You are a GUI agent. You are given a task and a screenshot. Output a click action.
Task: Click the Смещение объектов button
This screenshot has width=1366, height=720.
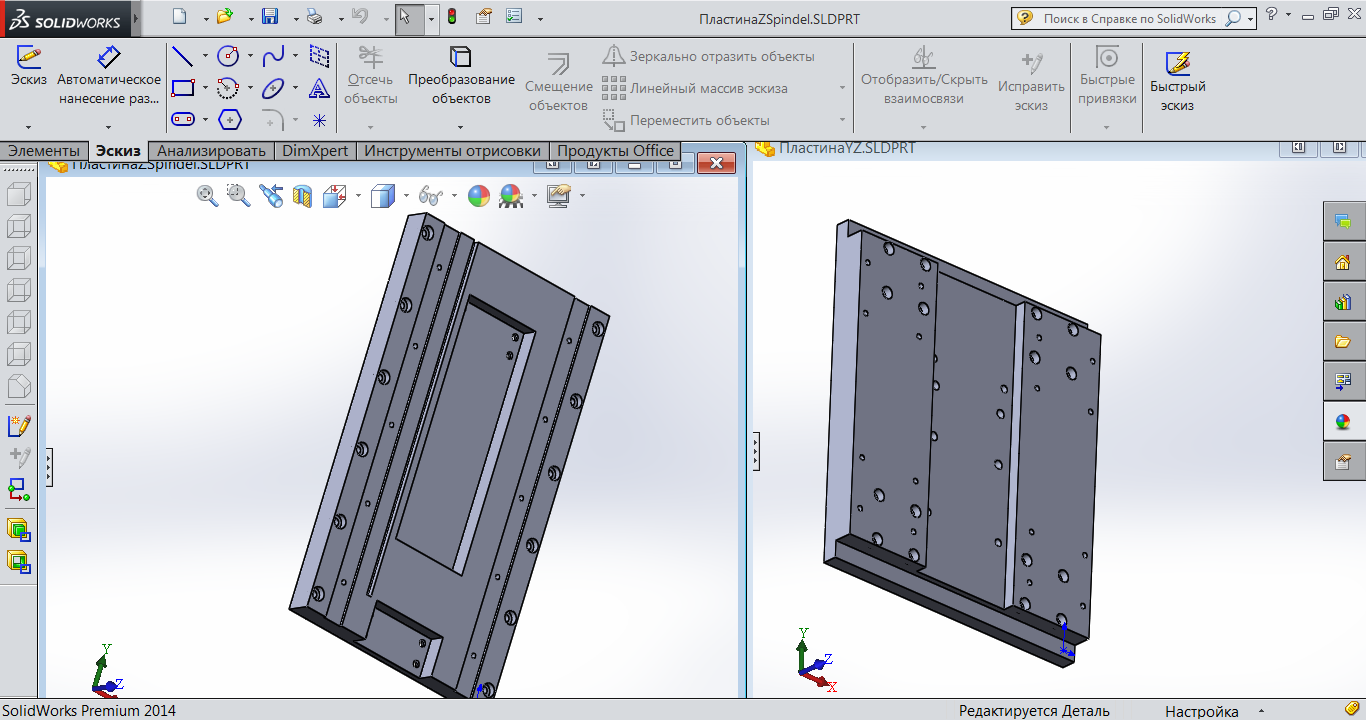559,80
